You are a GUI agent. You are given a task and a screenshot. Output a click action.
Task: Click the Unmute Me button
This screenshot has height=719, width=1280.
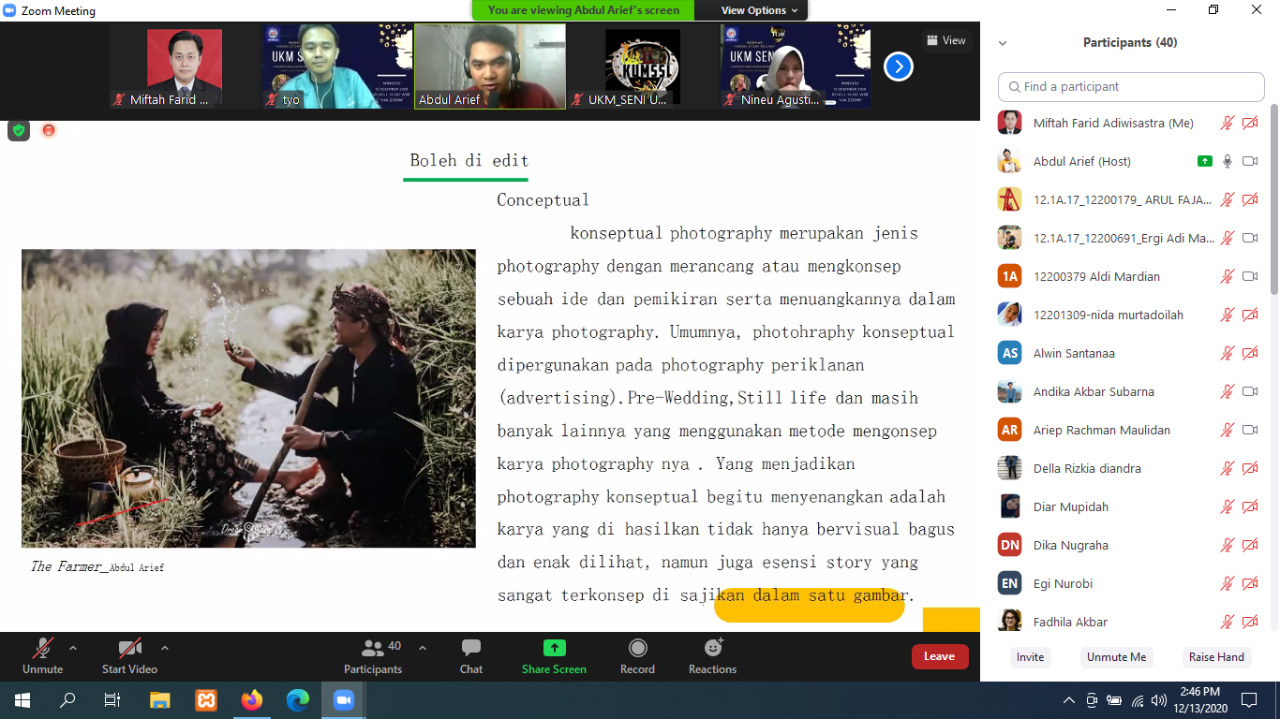1116,657
